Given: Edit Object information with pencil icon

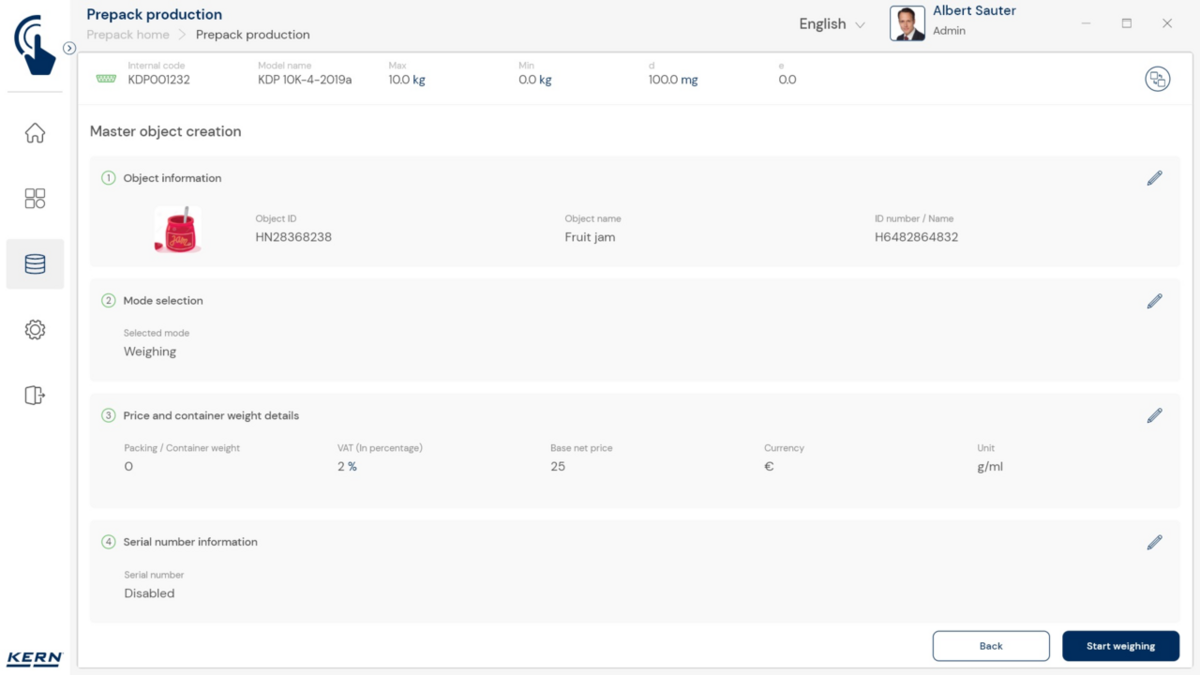Looking at the screenshot, I should [1154, 178].
